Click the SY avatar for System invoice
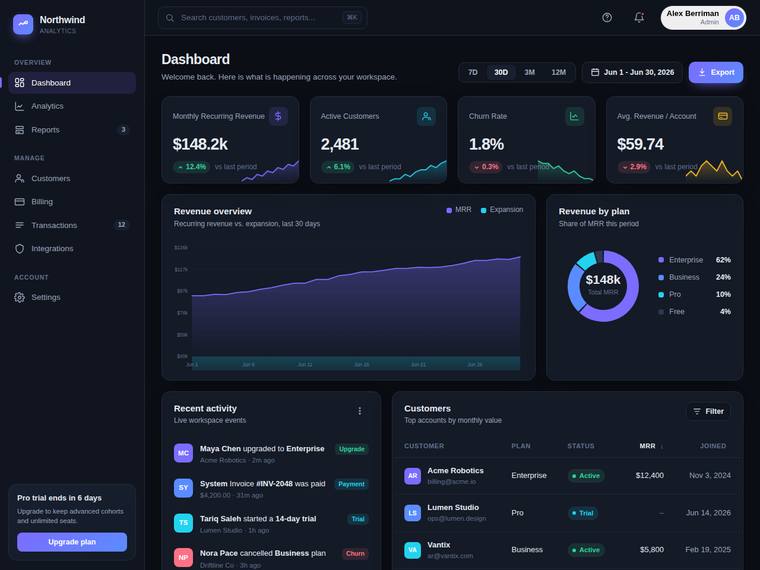The height and width of the screenshot is (570, 760). click(183, 488)
